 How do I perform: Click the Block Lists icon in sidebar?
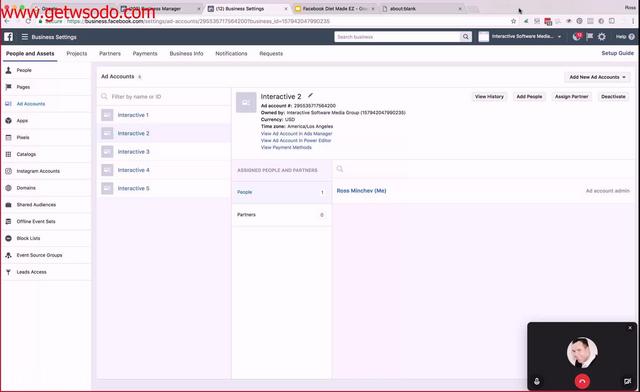8,238
